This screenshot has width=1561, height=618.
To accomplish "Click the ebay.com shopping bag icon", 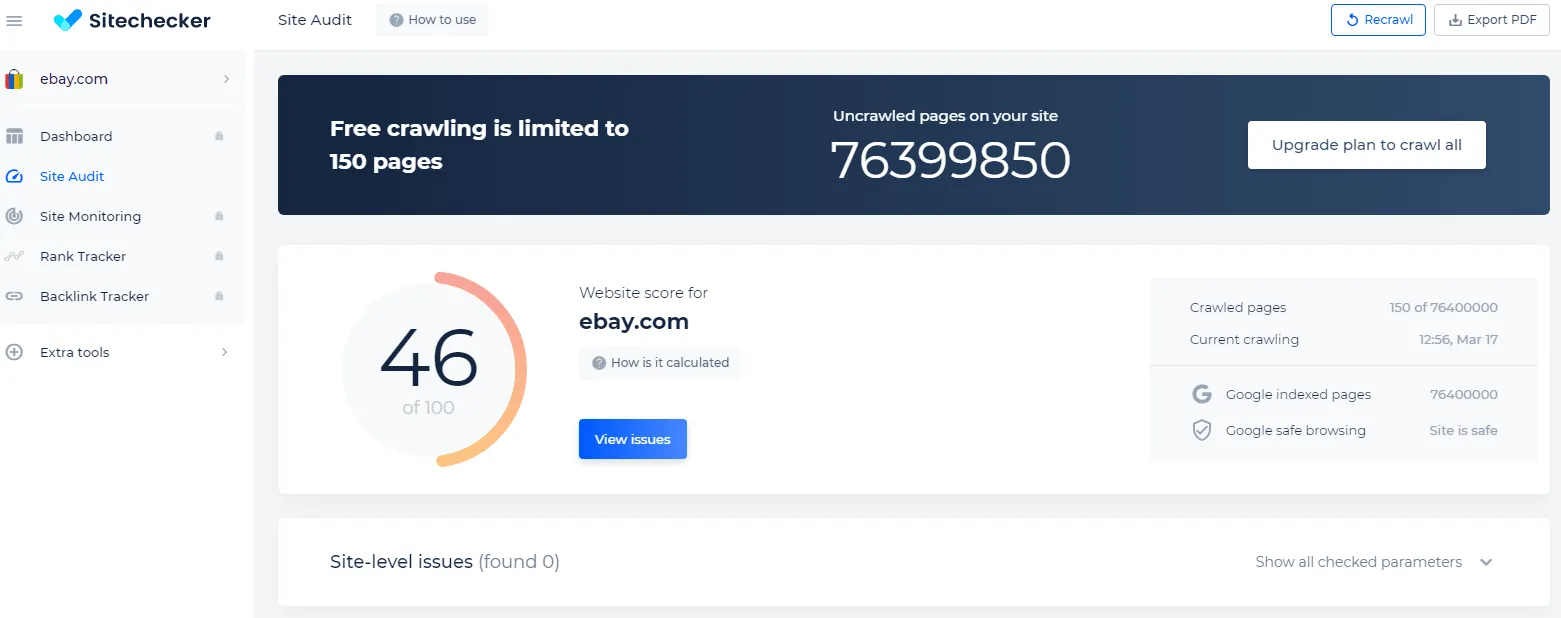I will click(14, 79).
